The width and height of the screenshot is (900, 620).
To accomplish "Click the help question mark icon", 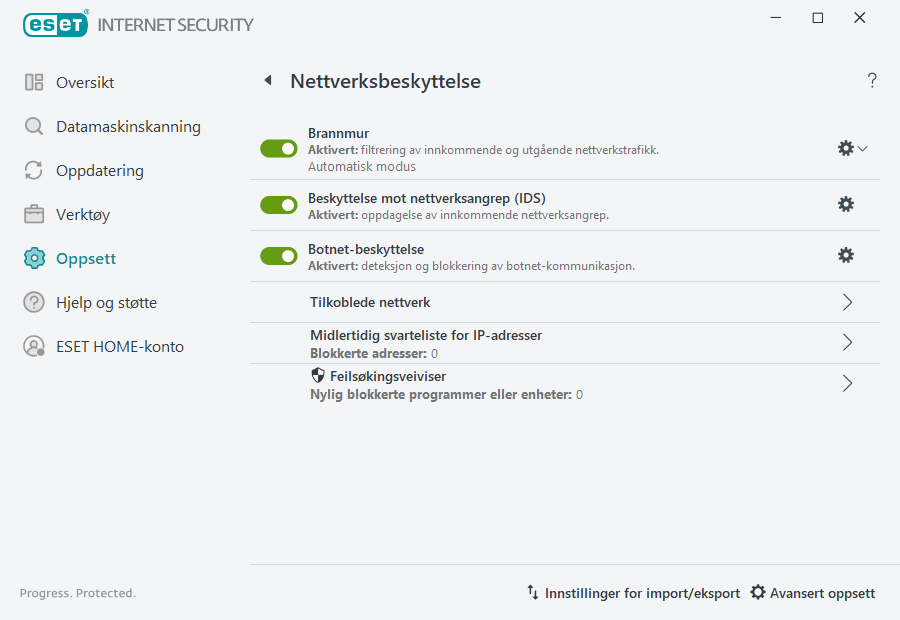I will 871,80.
